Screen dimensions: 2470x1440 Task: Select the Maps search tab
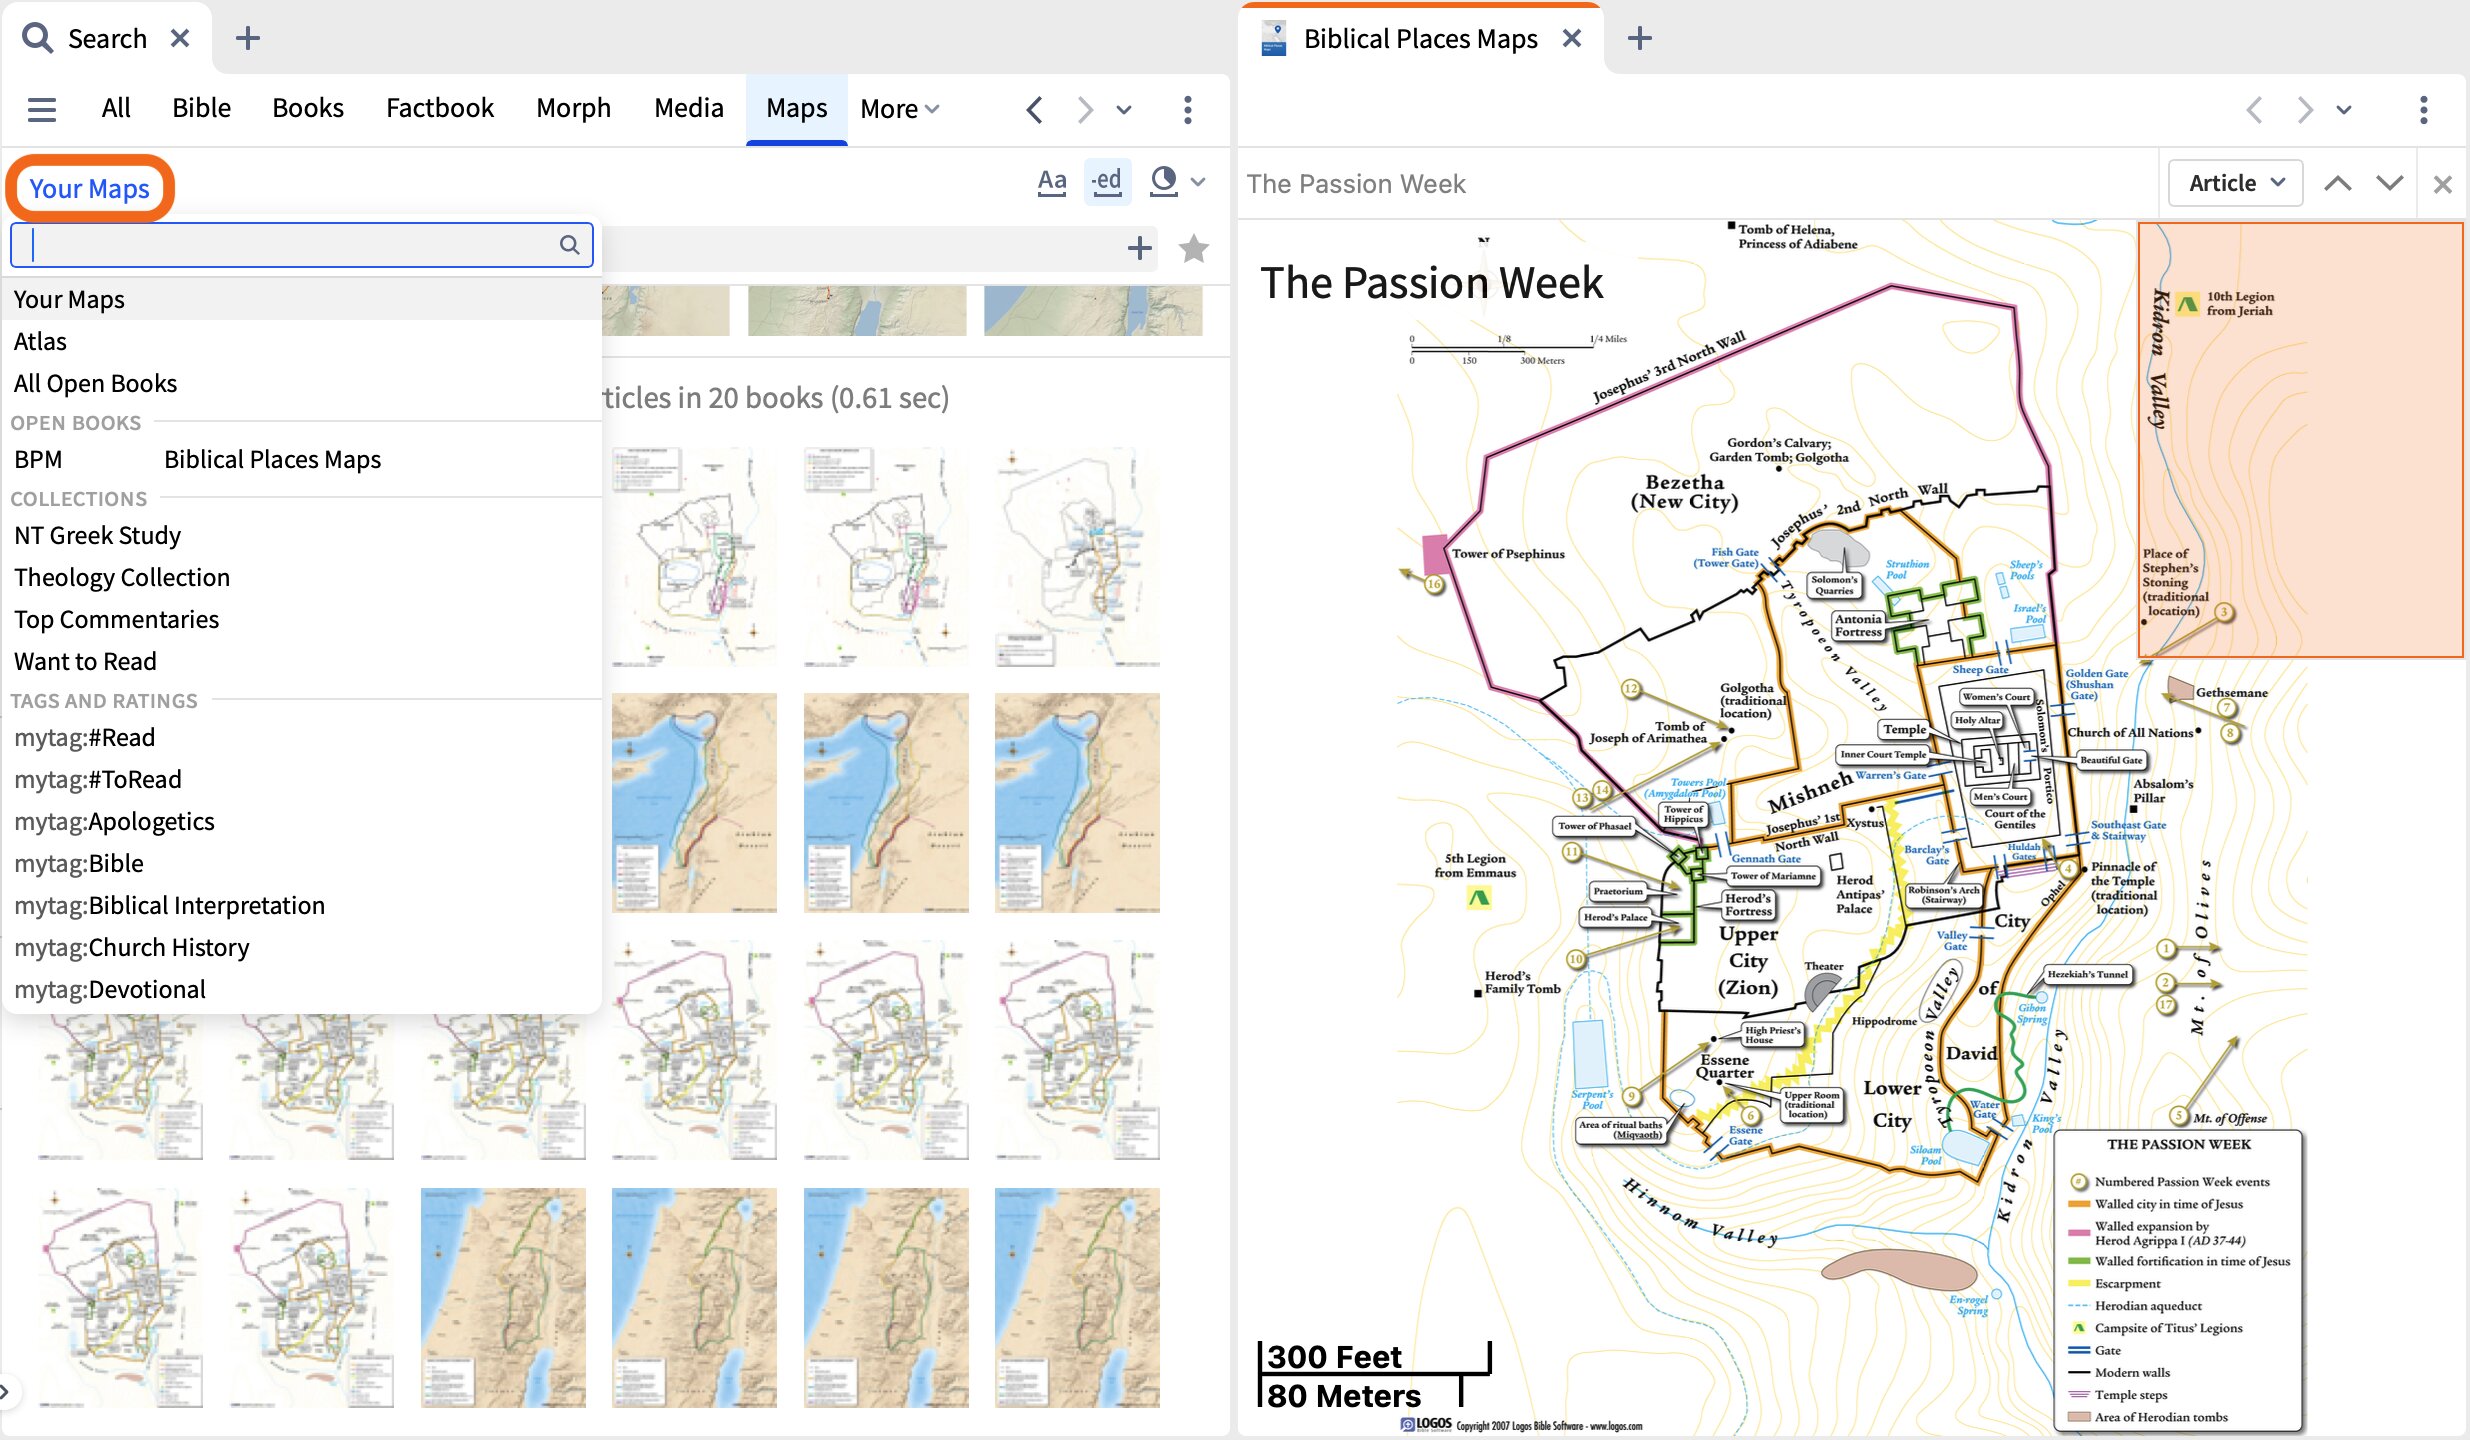(x=796, y=108)
